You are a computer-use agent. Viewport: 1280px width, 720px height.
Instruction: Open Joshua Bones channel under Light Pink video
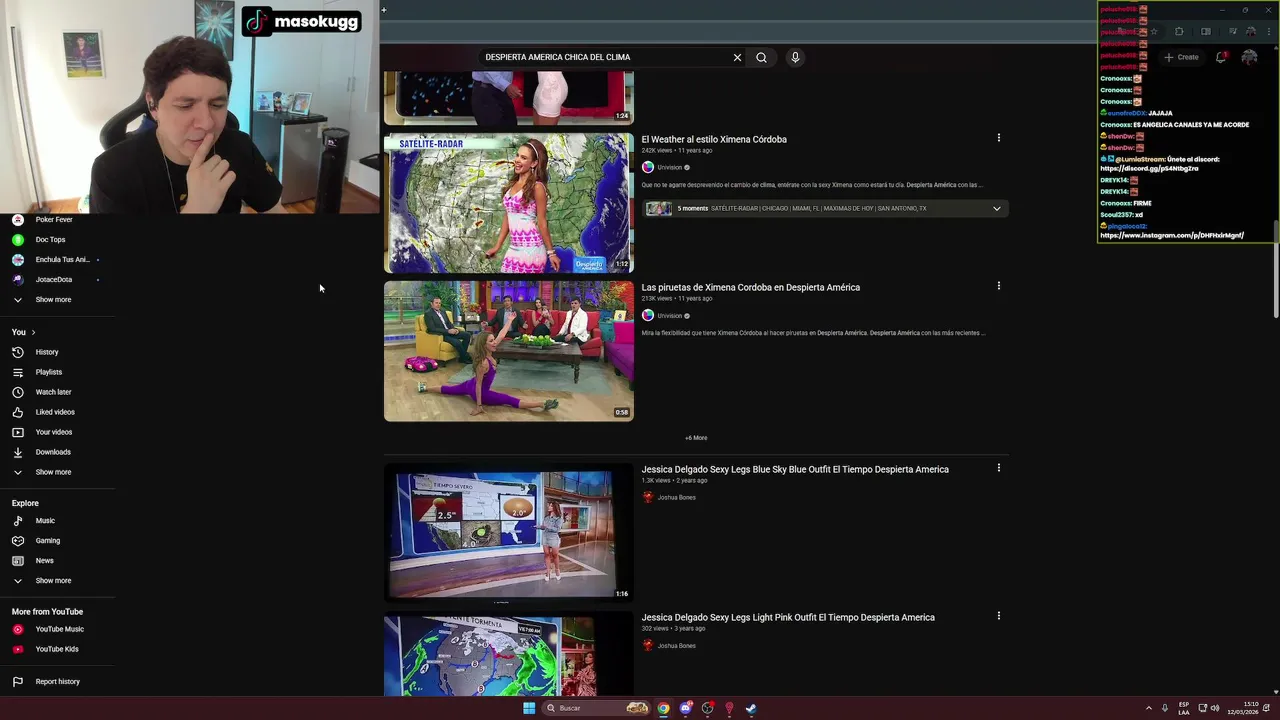[x=676, y=645]
